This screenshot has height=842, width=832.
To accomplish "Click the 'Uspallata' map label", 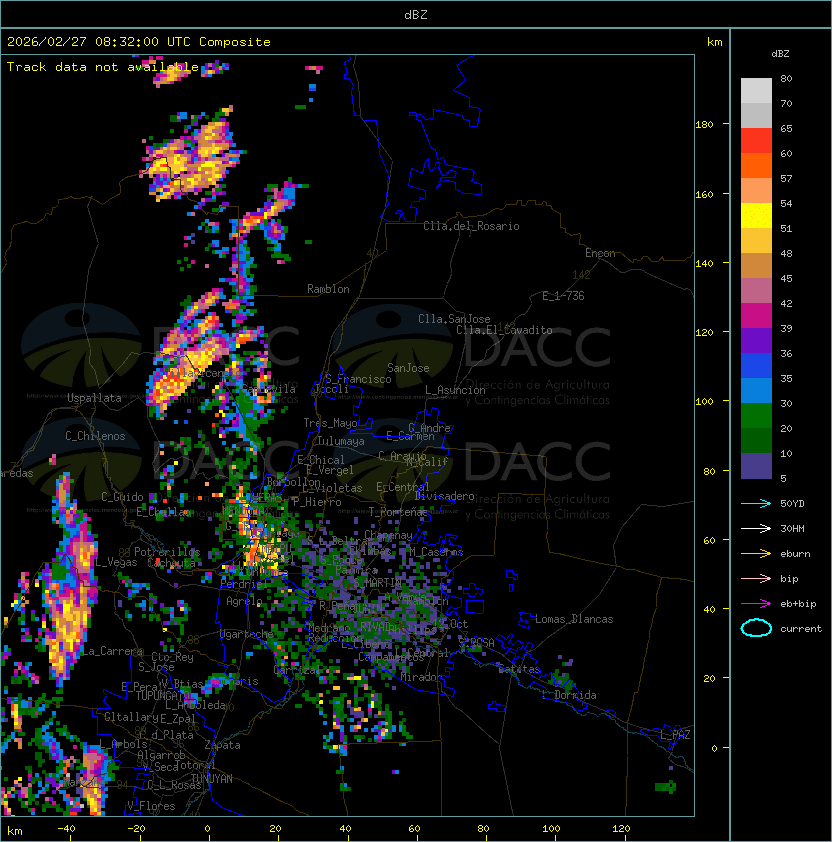I will coord(94,398).
